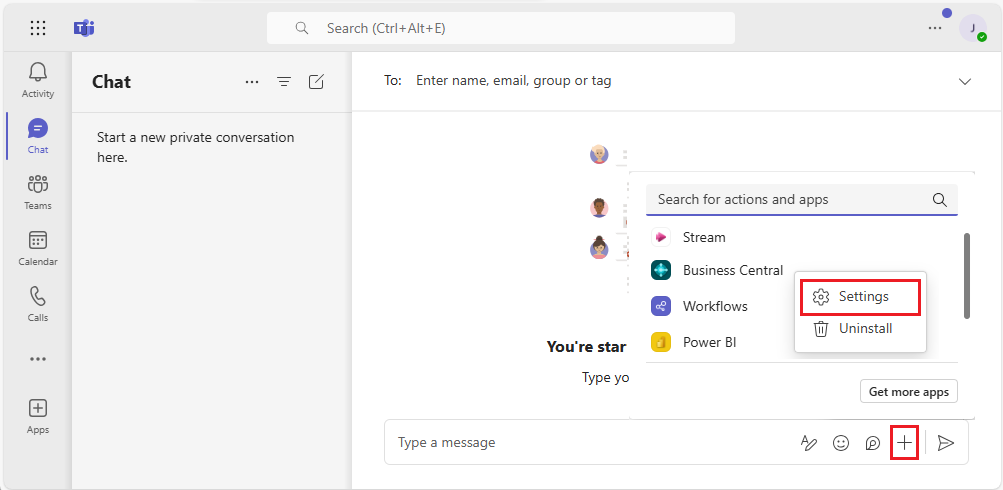Image resolution: width=1003 pixels, height=490 pixels.
Task: Click the plus actions and apps button
Action: click(x=904, y=442)
